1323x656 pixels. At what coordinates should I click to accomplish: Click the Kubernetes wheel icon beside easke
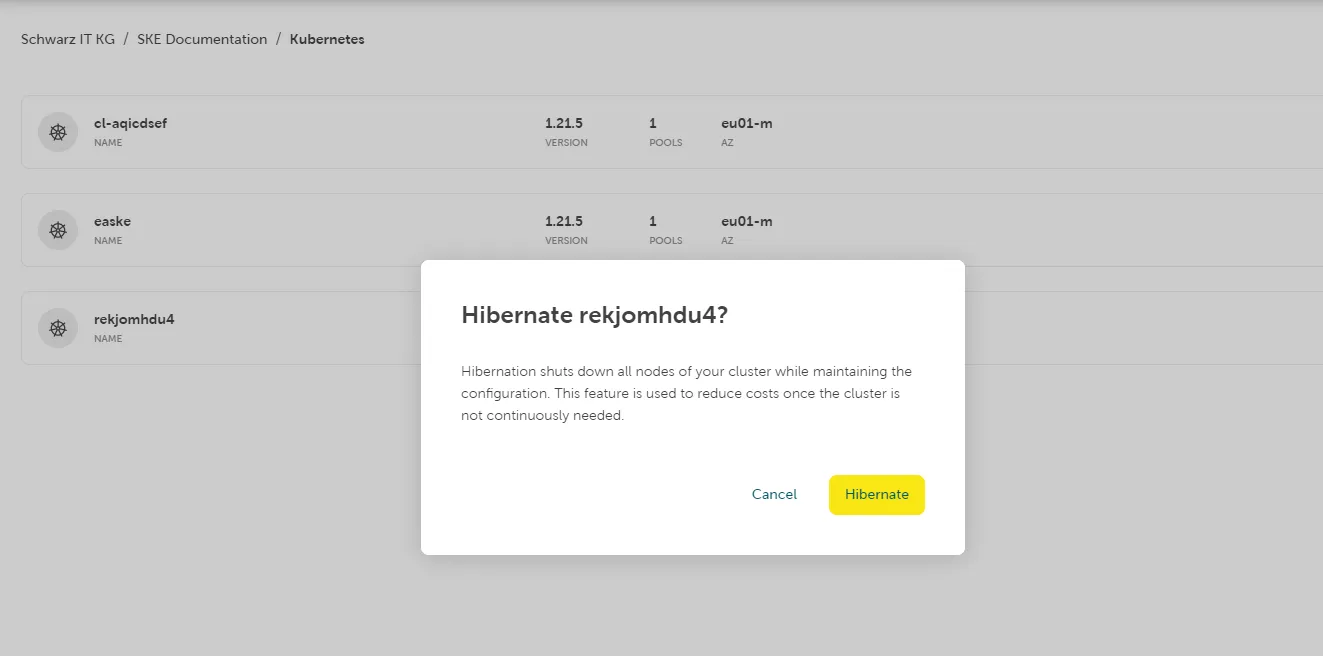click(x=58, y=230)
